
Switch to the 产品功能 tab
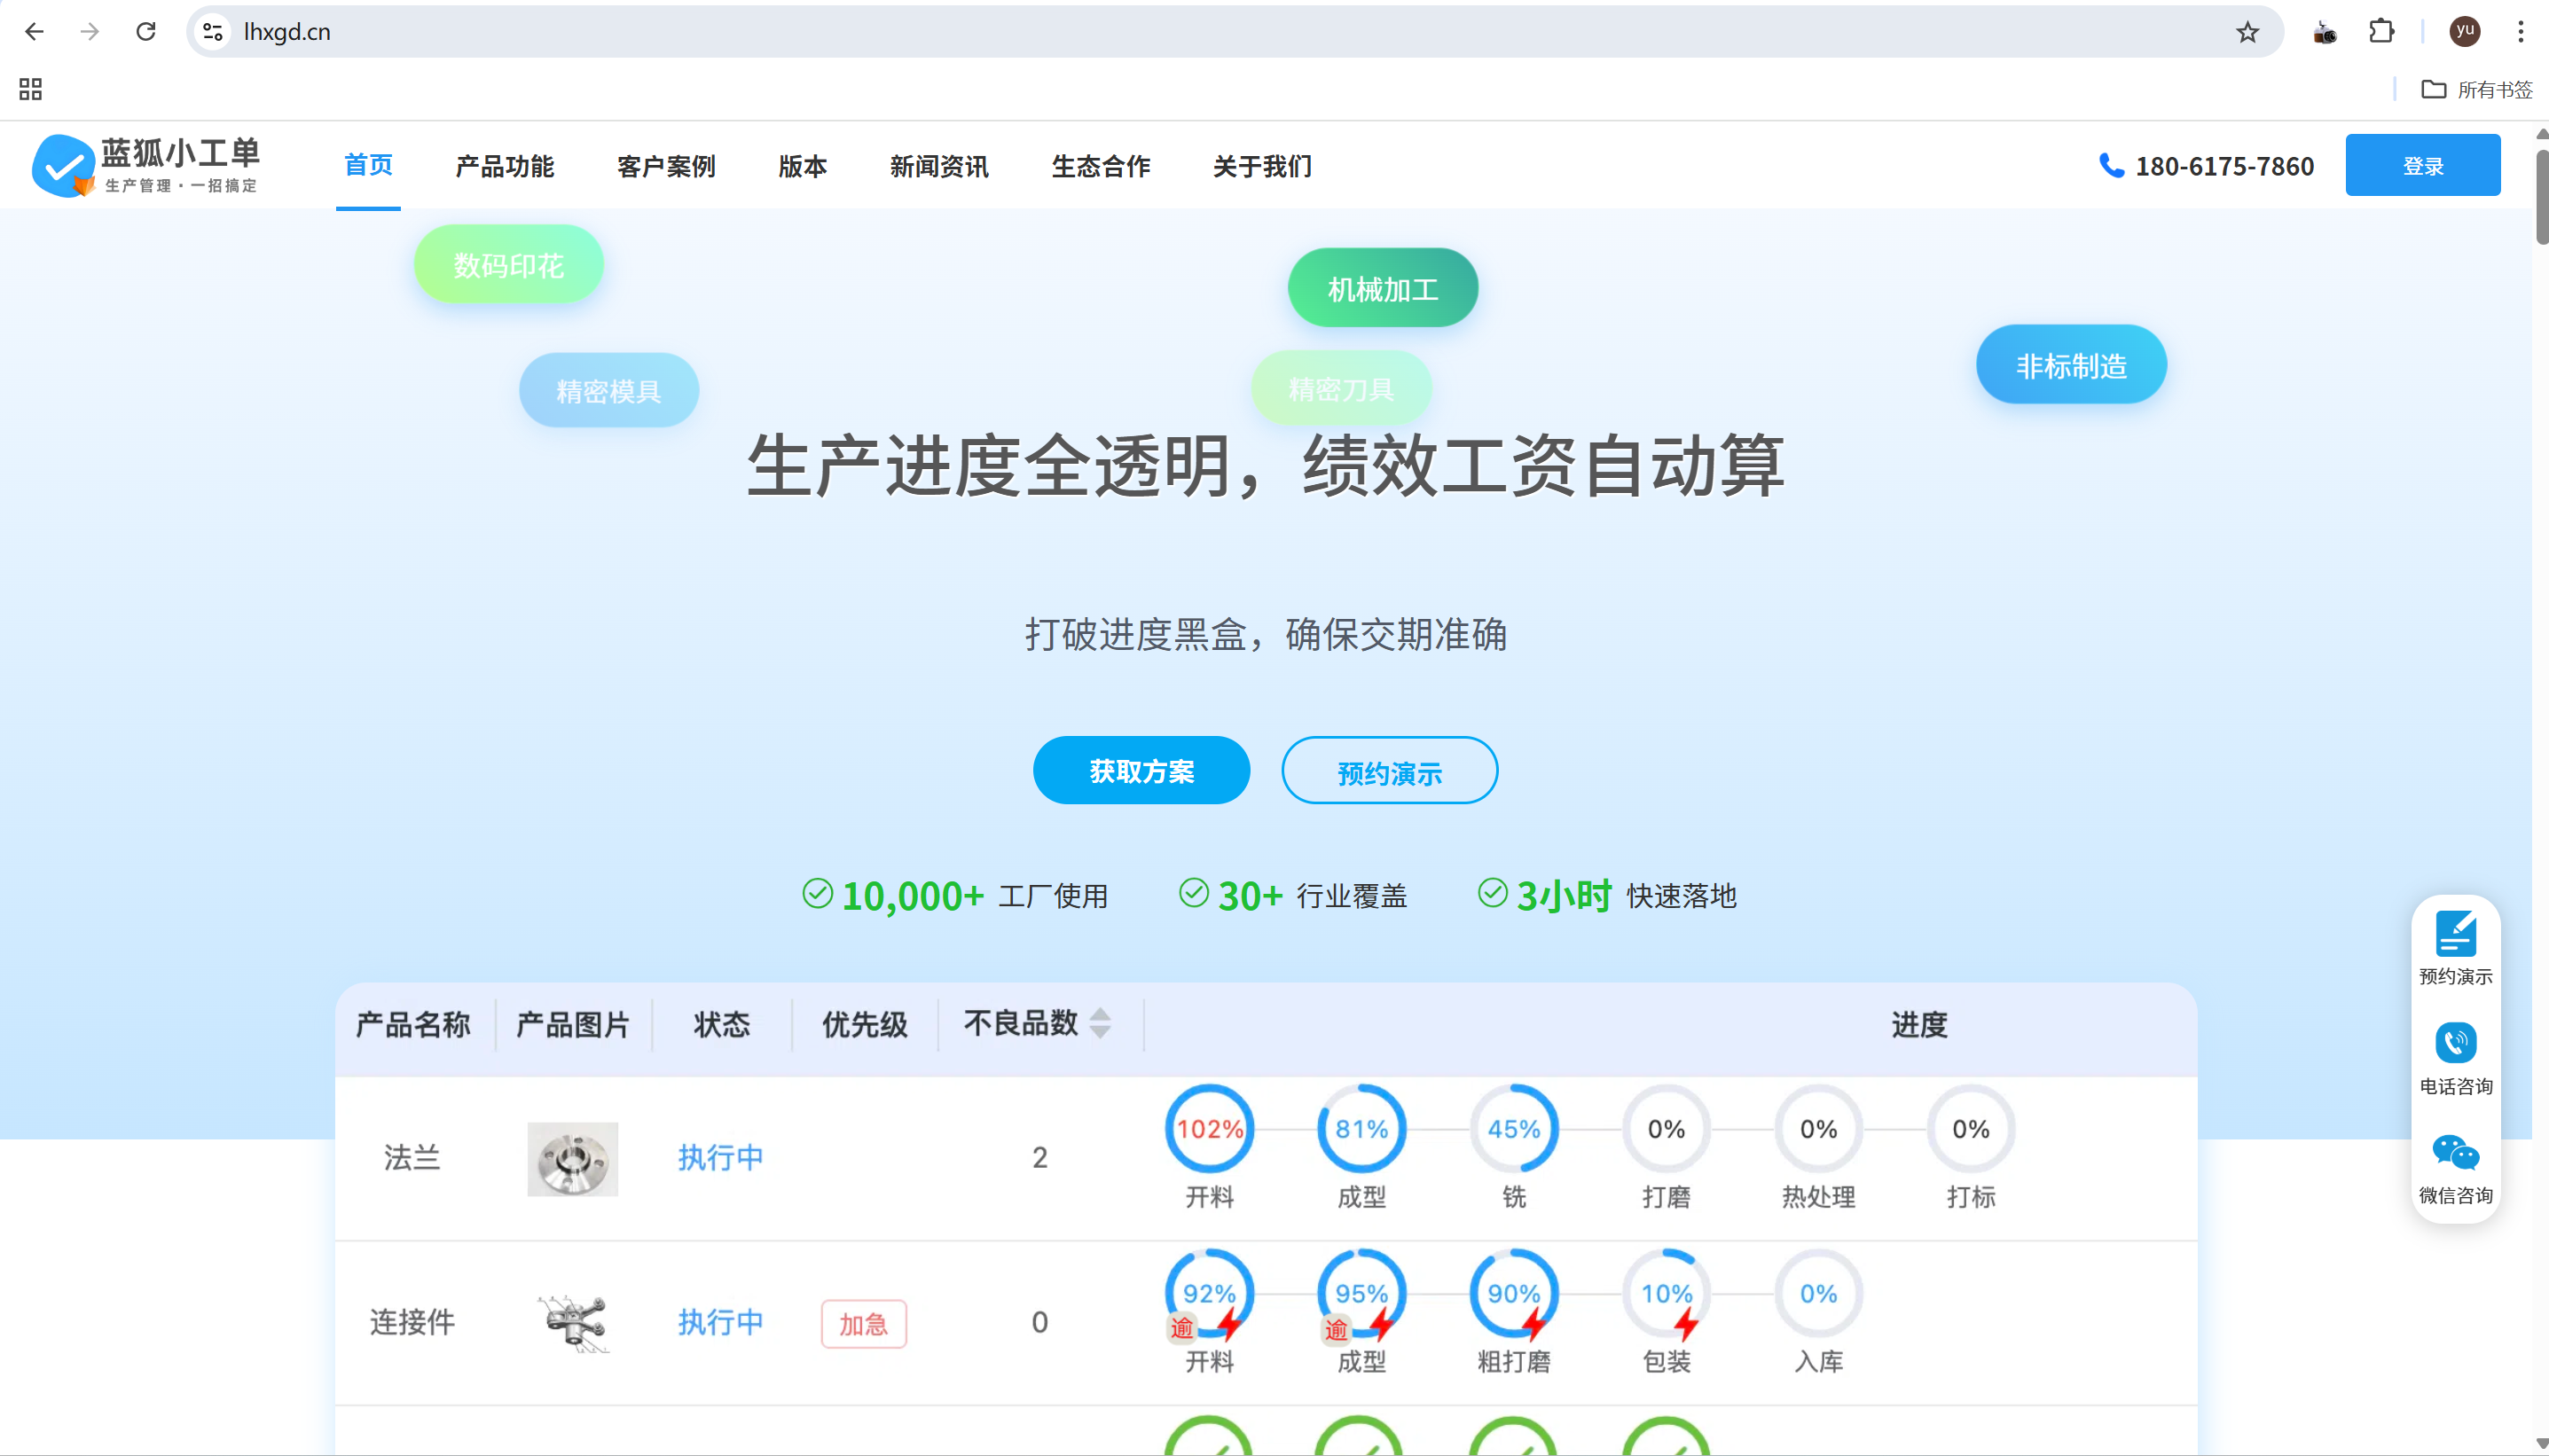point(504,166)
